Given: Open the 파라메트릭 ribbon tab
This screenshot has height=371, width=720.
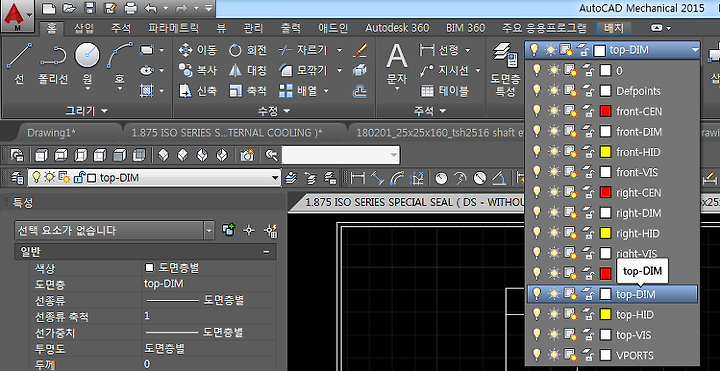Looking at the screenshot, I should (x=174, y=28).
